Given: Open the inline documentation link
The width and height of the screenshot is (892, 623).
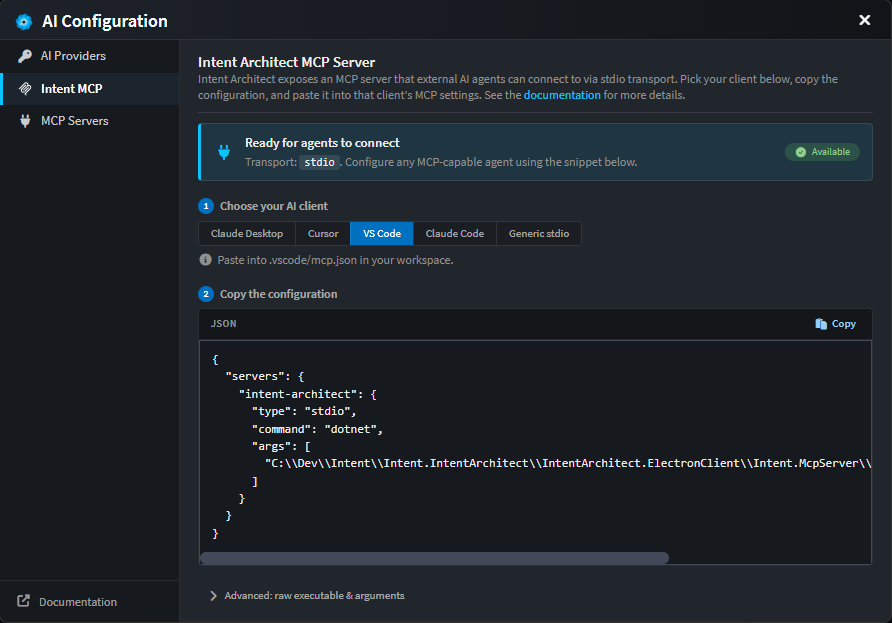Looking at the screenshot, I should pyautogui.click(x=562, y=95).
